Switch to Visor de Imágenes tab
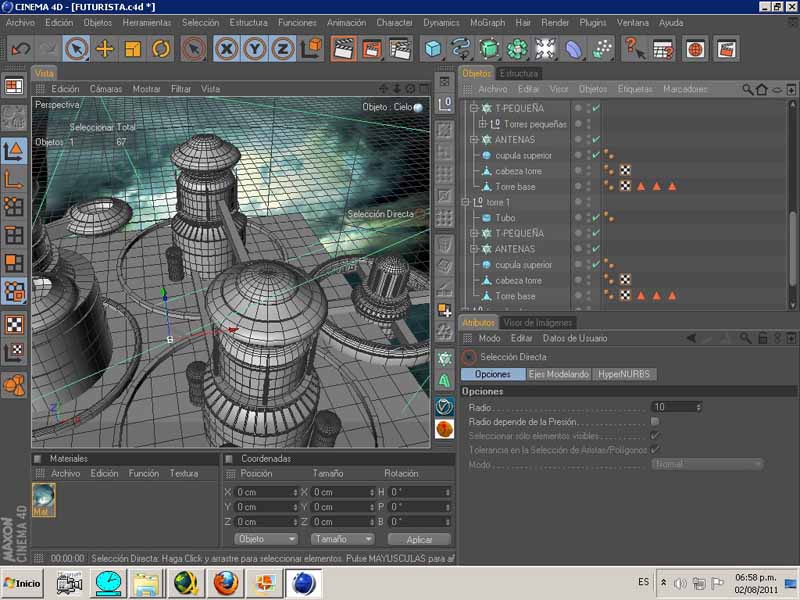 pos(537,322)
